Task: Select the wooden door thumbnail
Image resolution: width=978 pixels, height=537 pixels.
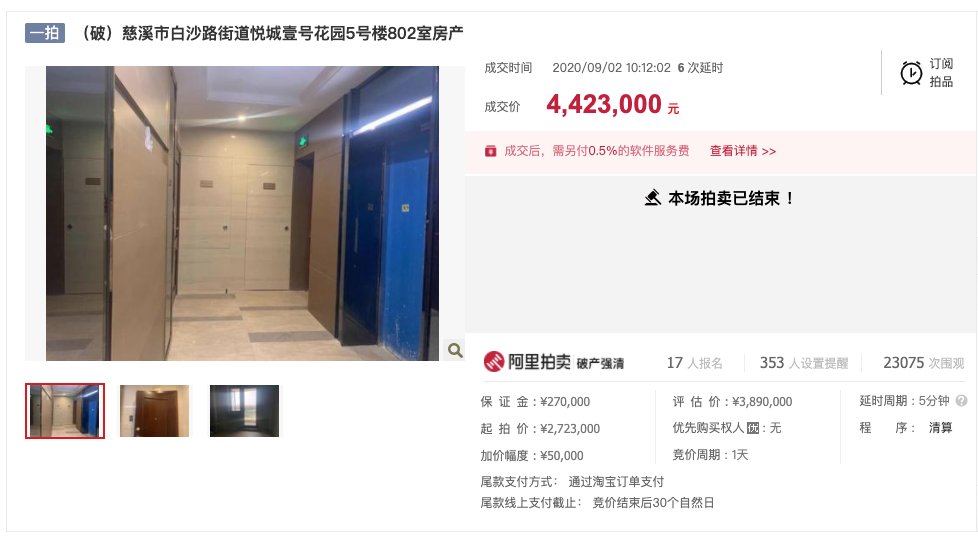Action: click(x=154, y=411)
